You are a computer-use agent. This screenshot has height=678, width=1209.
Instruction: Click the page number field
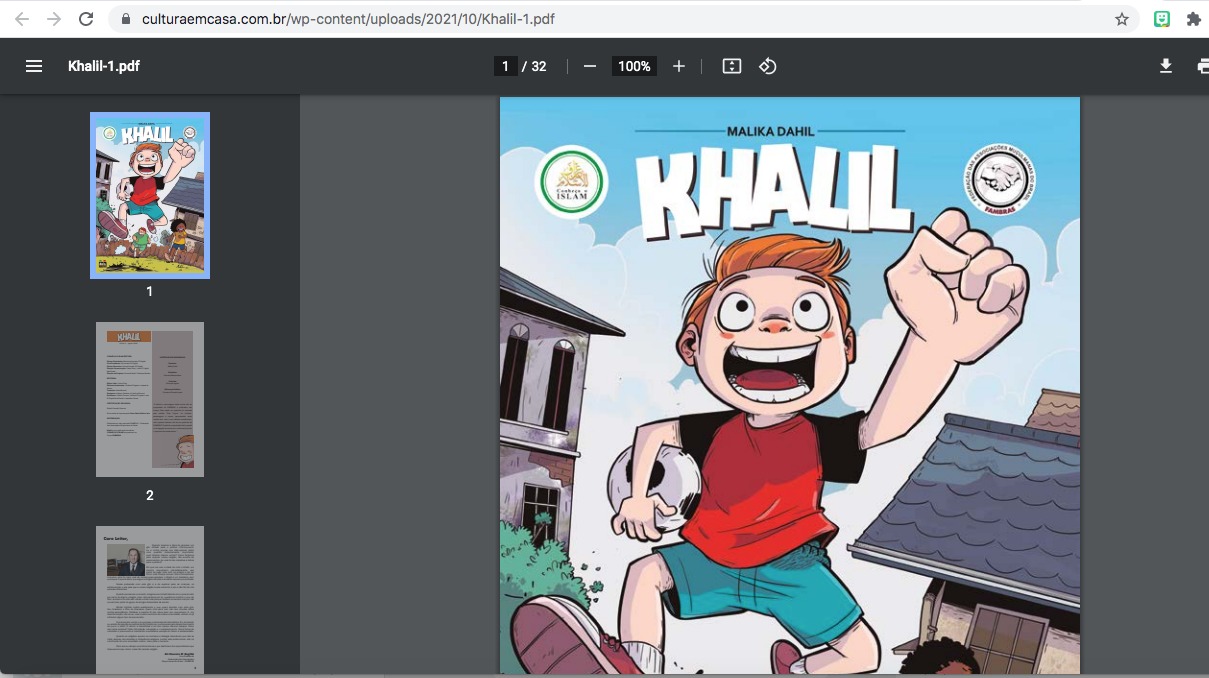click(505, 66)
